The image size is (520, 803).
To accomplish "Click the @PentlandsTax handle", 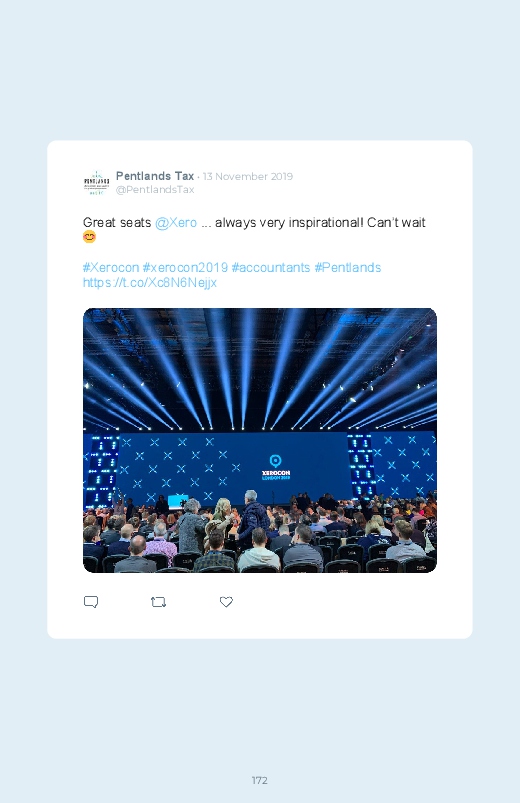I will [x=155, y=189].
